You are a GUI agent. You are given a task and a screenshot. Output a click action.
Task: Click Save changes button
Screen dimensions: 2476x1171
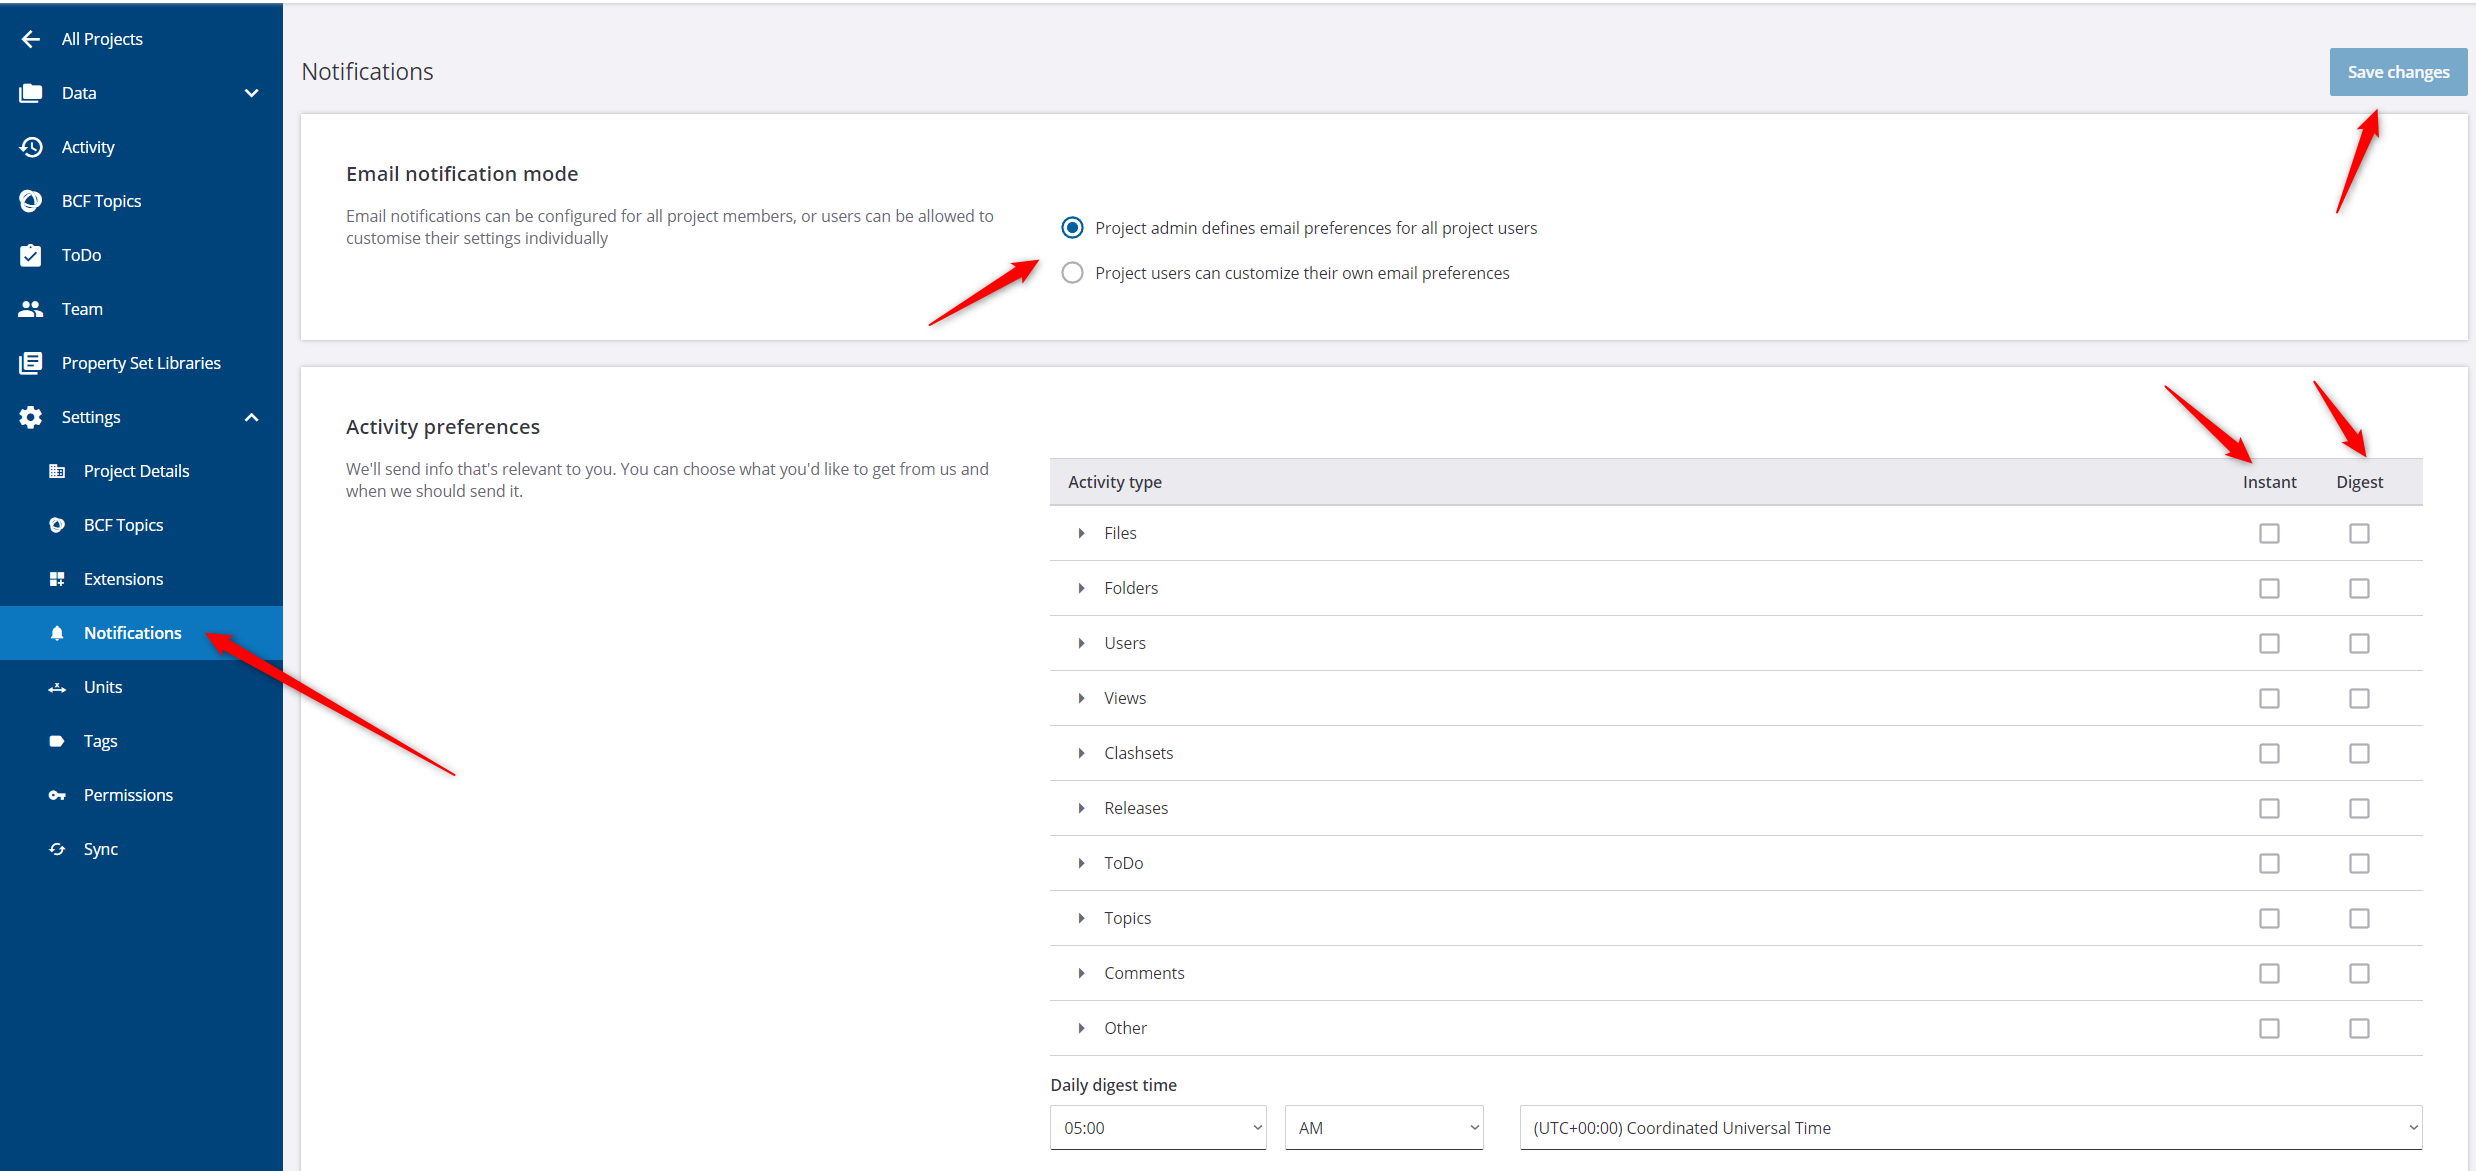click(2397, 72)
